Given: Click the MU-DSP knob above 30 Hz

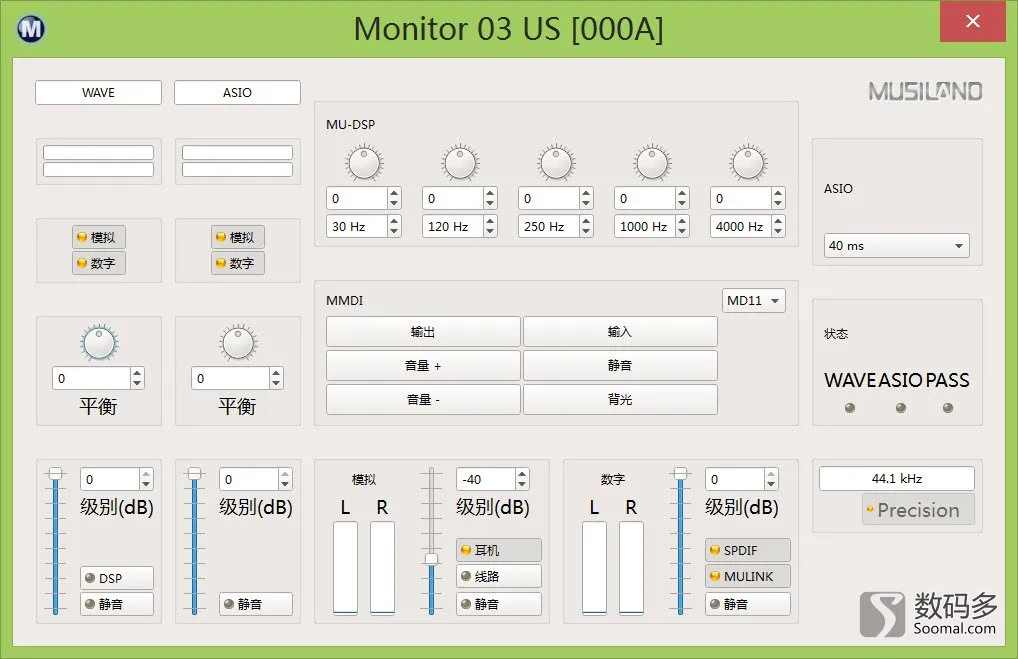Looking at the screenshot, I should pyautogui.click(x=364, y=162).
